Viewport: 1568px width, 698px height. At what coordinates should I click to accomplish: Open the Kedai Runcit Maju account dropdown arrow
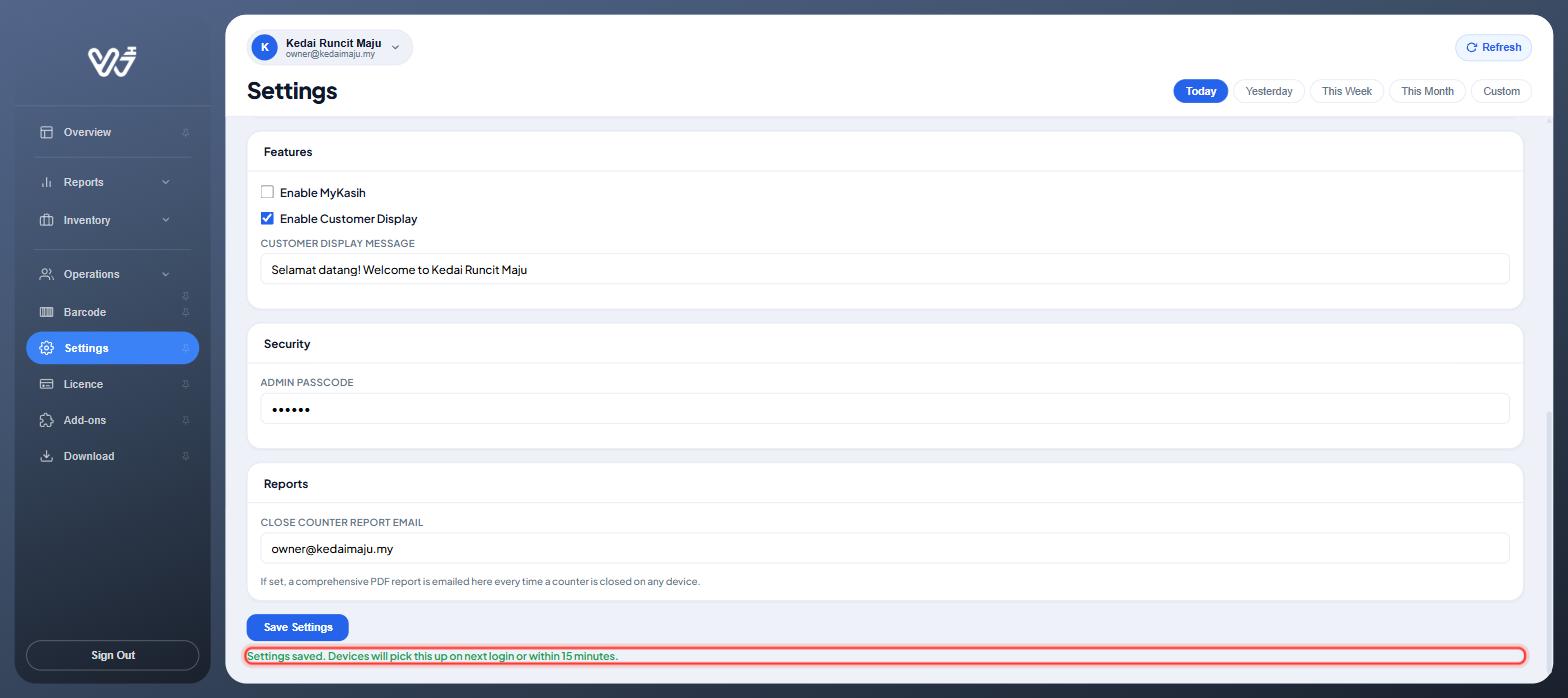(395, 47)
